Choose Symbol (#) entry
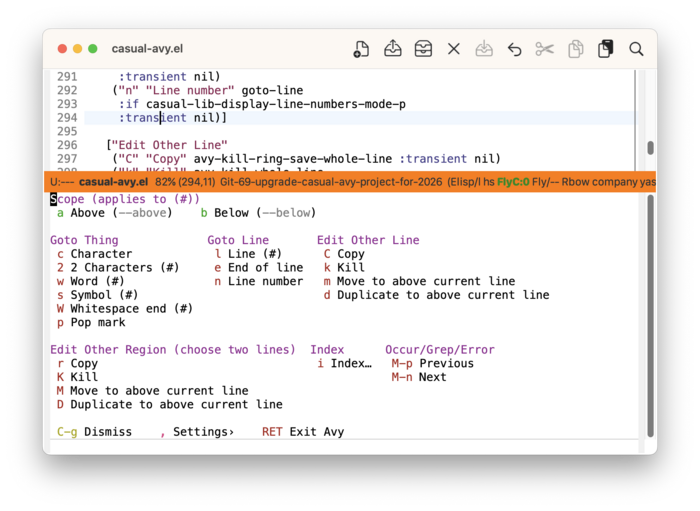 97,295
